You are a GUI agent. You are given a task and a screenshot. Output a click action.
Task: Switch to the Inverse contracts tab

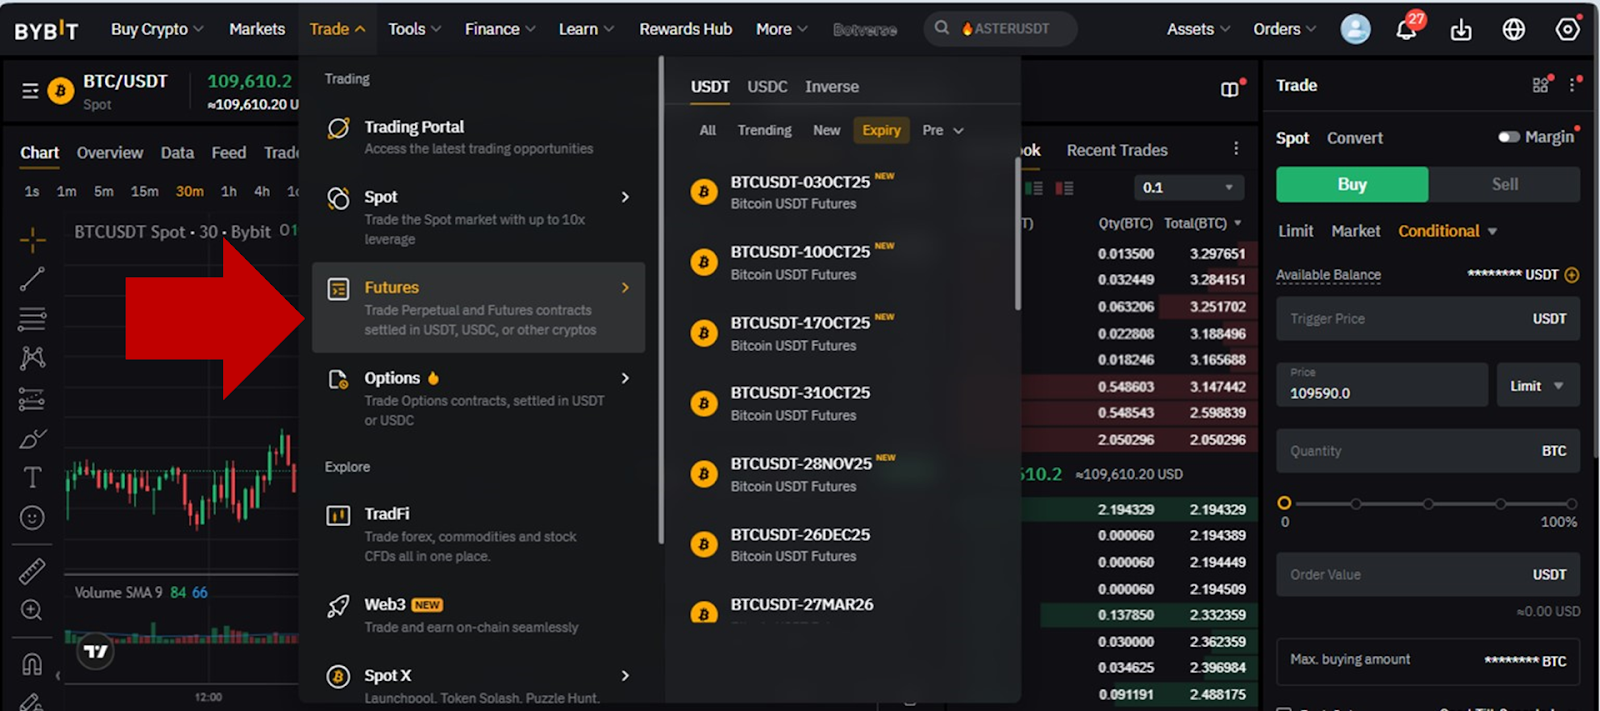point(832,87)
